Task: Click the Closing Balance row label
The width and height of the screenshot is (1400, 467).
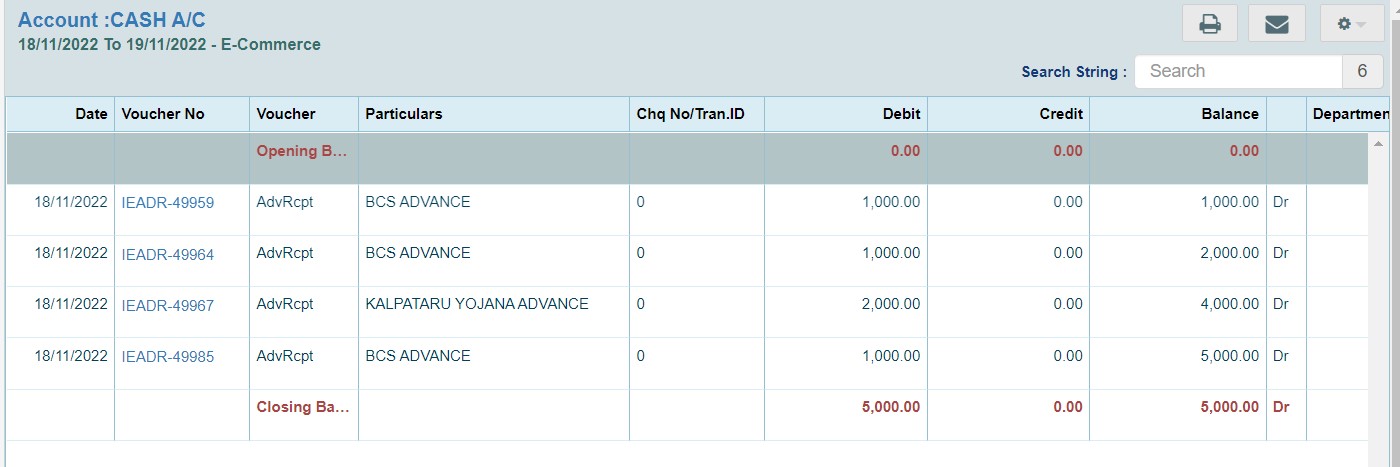Action: coord(303,407)
